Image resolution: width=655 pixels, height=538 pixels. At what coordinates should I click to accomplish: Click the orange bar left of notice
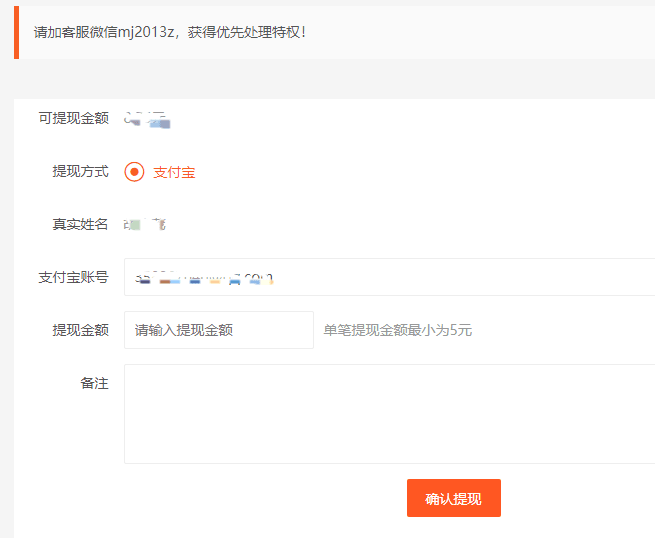coord(16,32)
